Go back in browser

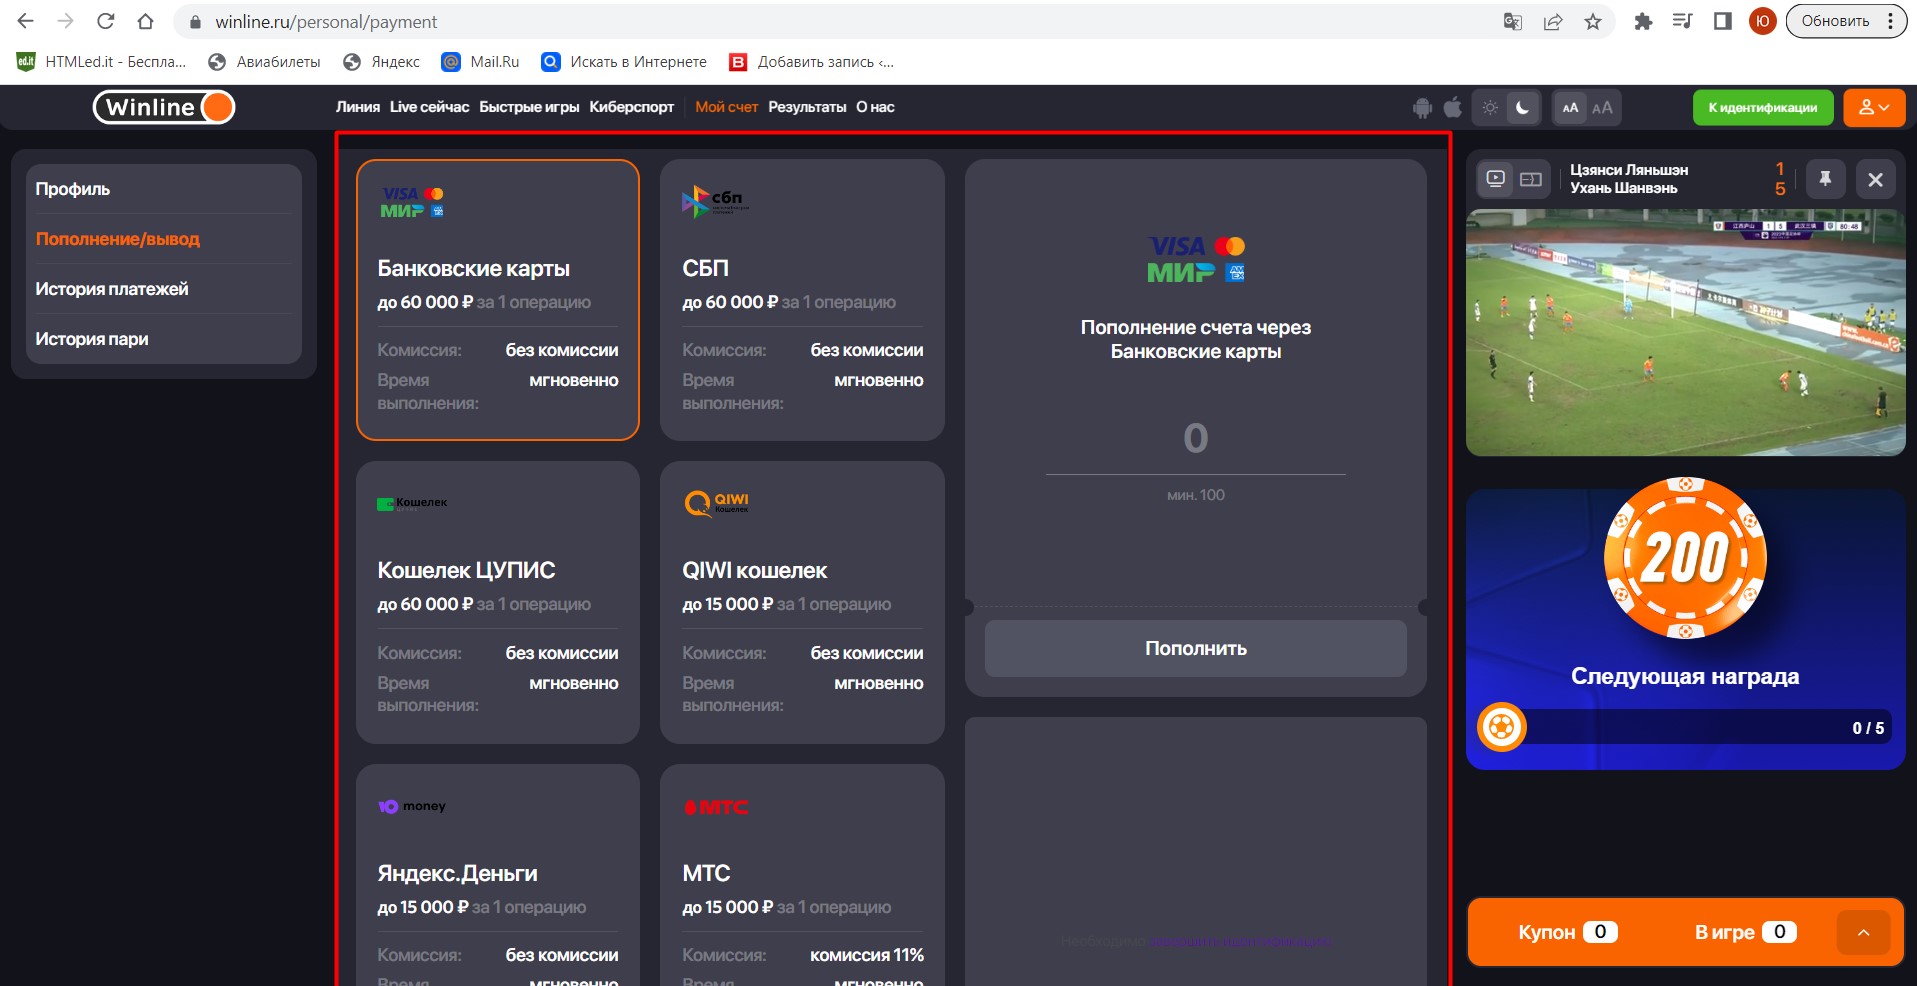pos(26,21)
